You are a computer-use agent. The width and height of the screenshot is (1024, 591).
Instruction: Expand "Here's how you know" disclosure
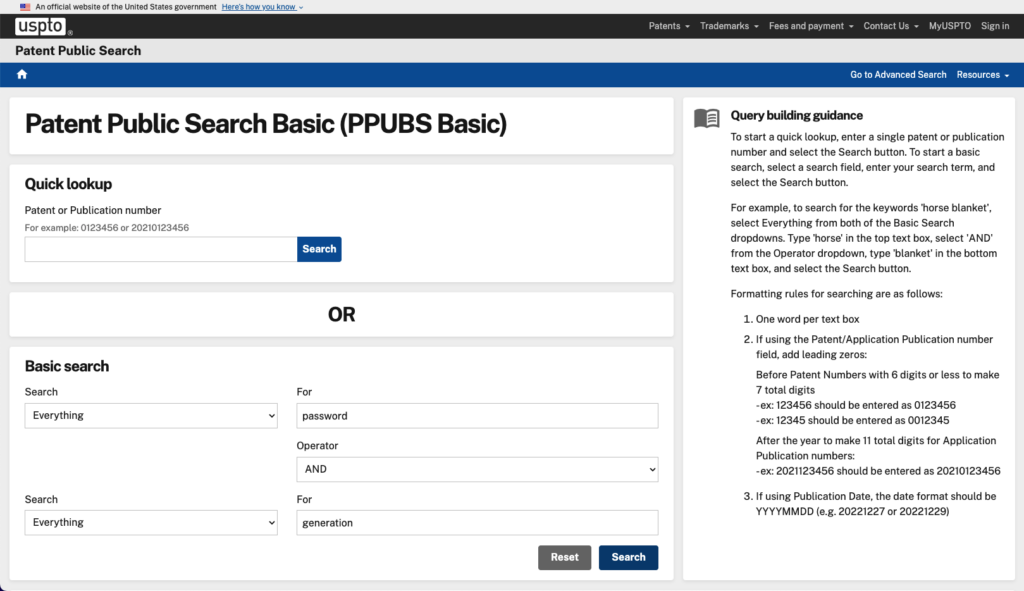[x=262, y=7]
